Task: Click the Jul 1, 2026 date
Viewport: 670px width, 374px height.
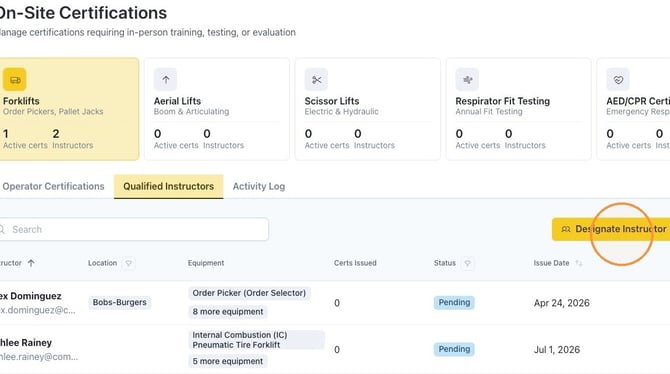Action: (557, 350)
